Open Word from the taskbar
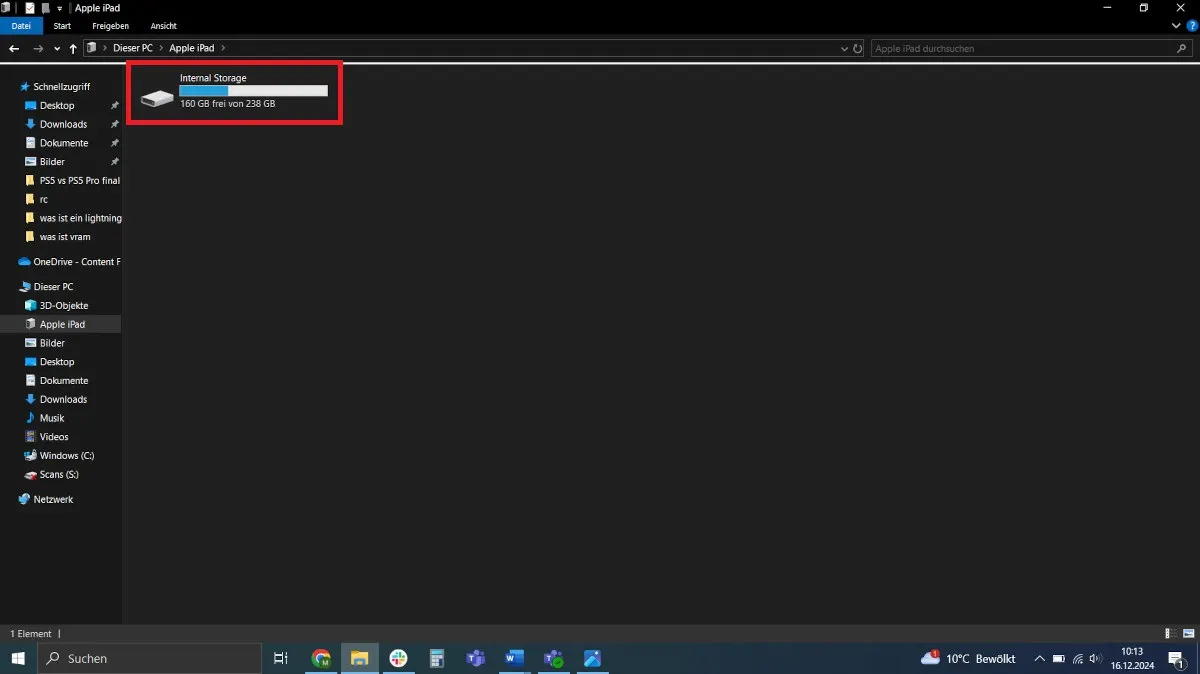 (514, 658)
